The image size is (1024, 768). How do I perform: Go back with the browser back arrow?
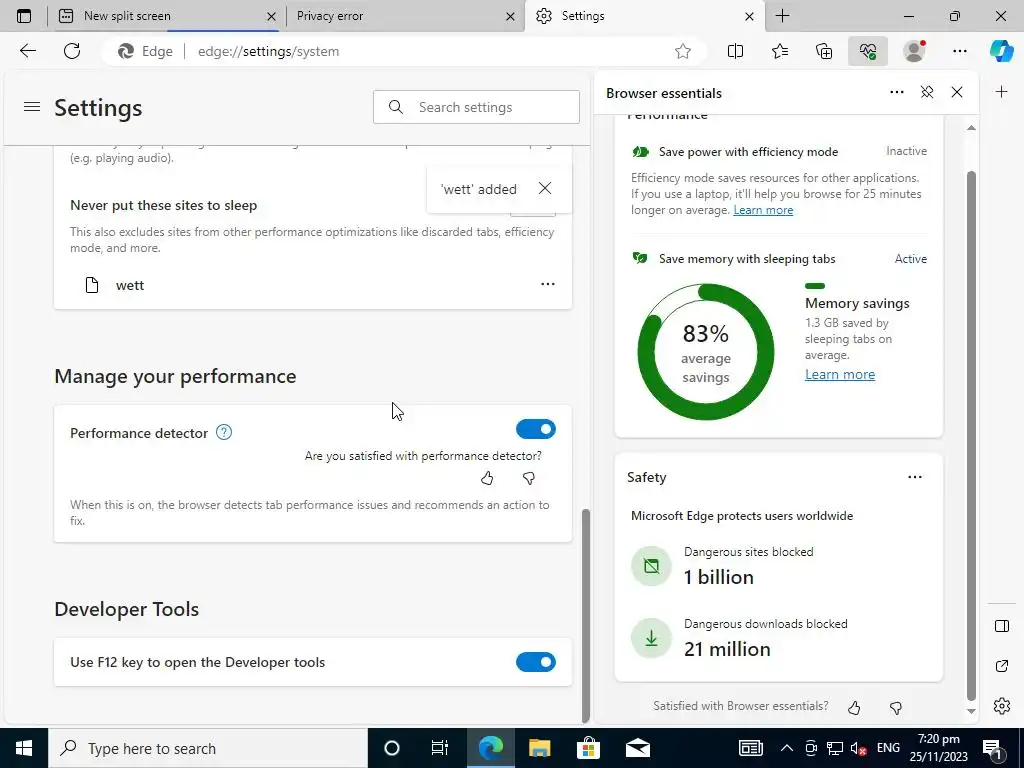[27, 51]
